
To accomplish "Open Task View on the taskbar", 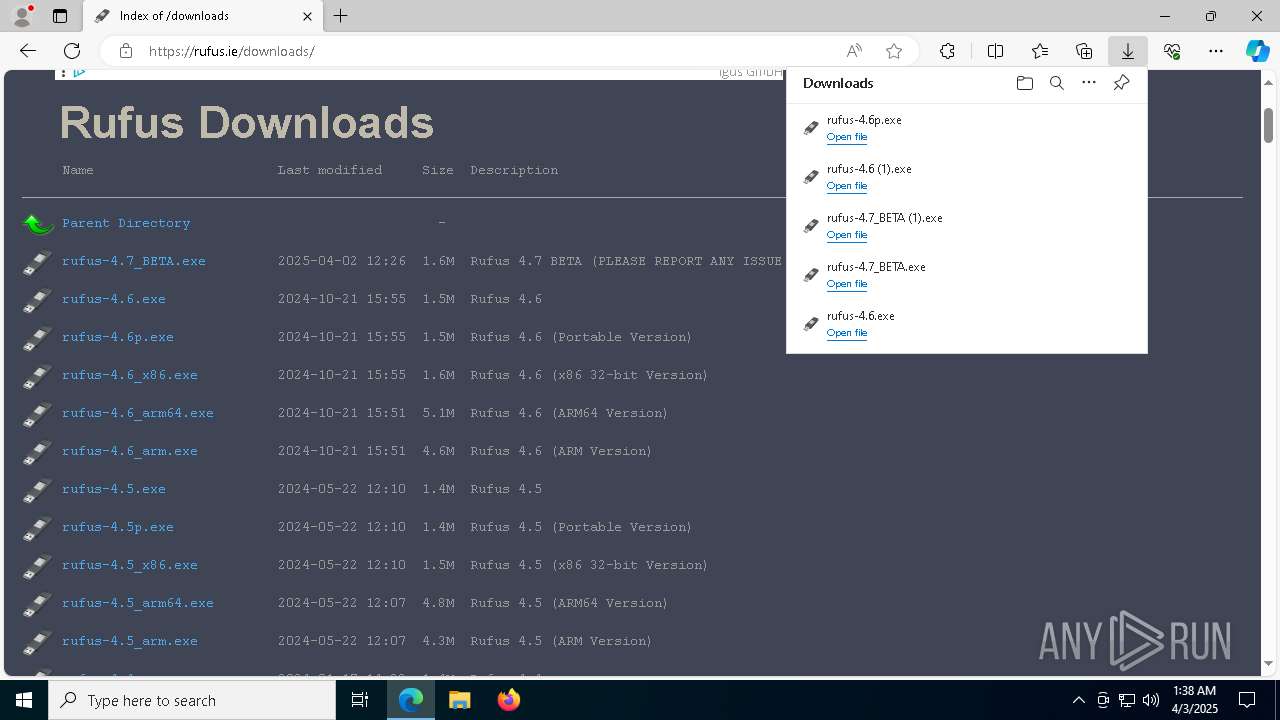I will tap(360, 700).
